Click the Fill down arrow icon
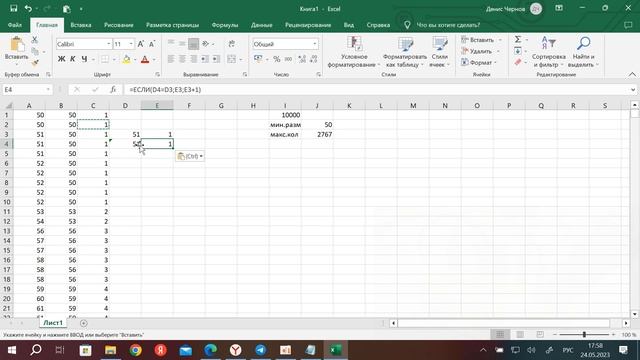The height and width of the screenshot is (360, 640). [x=518, y=51]
